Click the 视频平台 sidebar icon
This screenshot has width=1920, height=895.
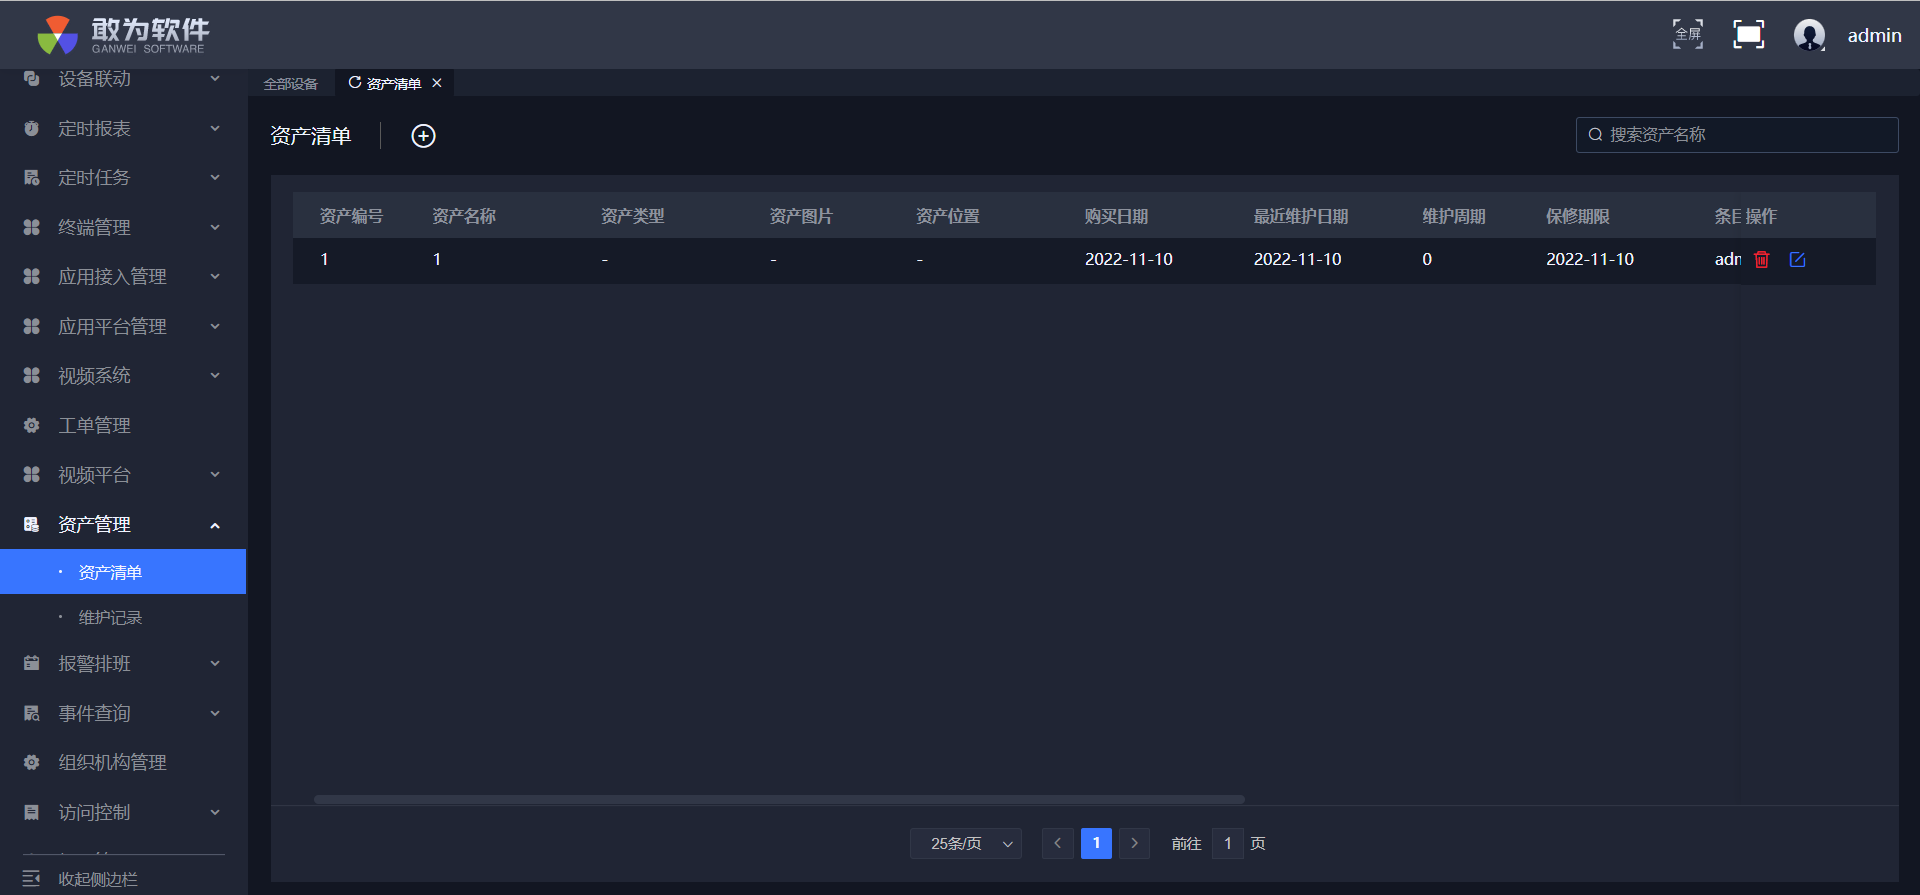pyautogui.click(x=31, y=474)
